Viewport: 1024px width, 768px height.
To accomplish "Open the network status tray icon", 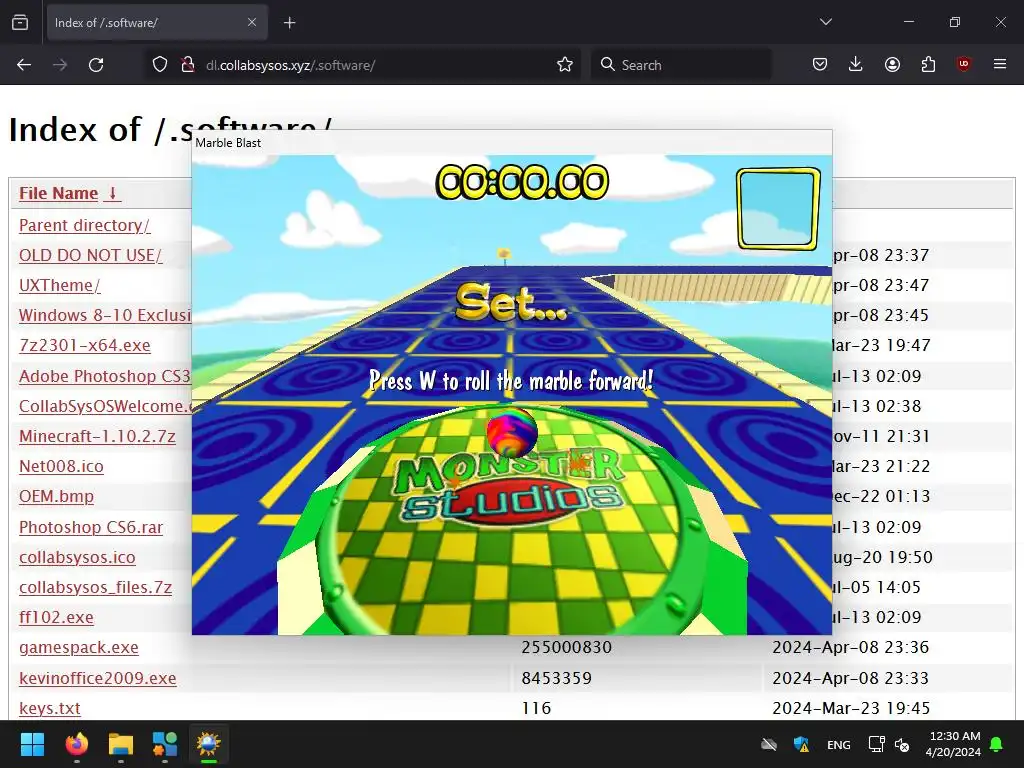I will pyautogui.click(x=876, y=744).
